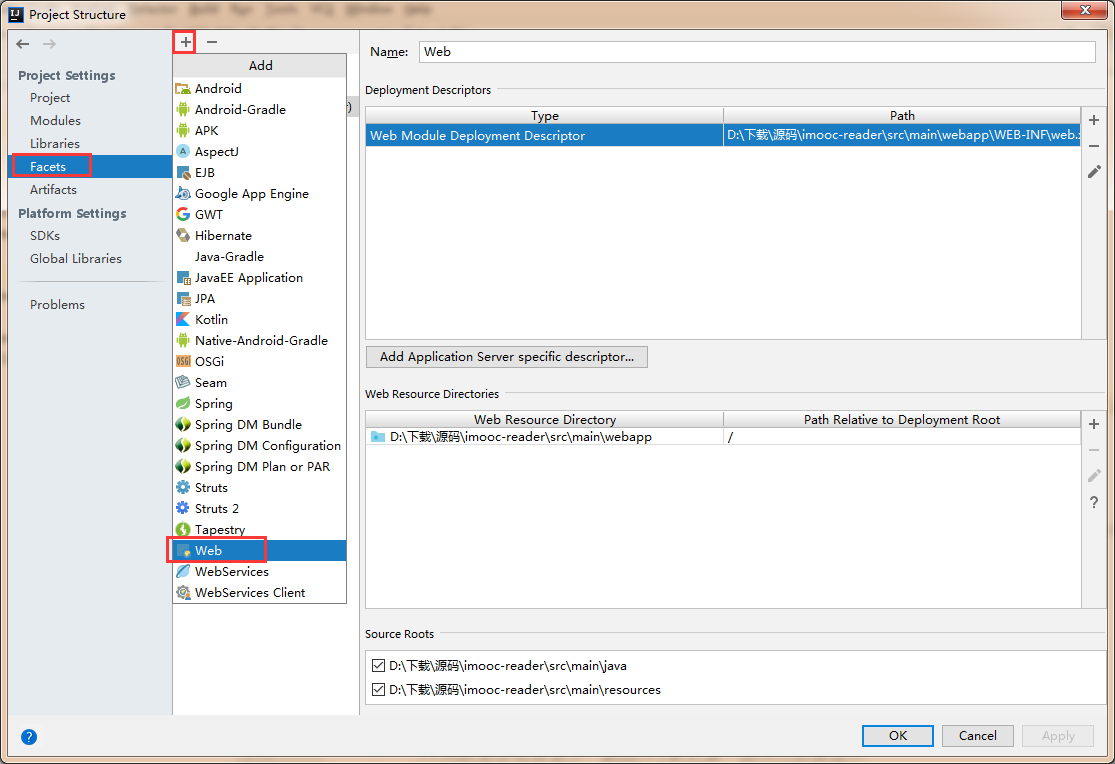The image size is (1115, 764).
Task: Select Spring DM Configuration facet
Action: click(x=260, y=445)
